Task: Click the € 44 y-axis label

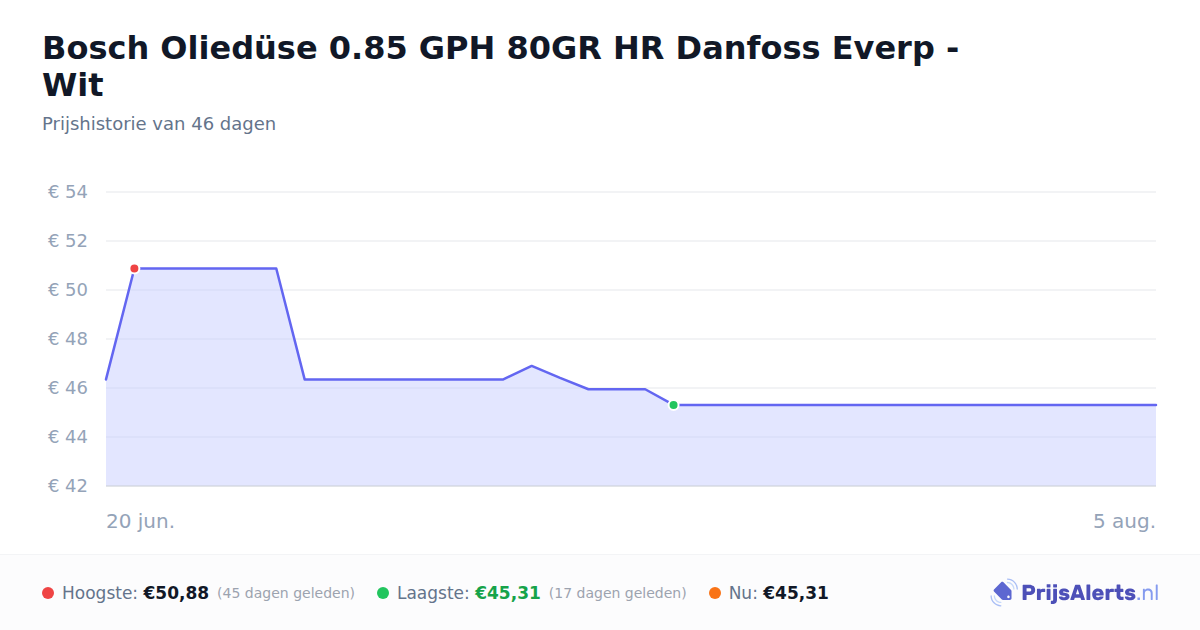Action: [68, 437]
